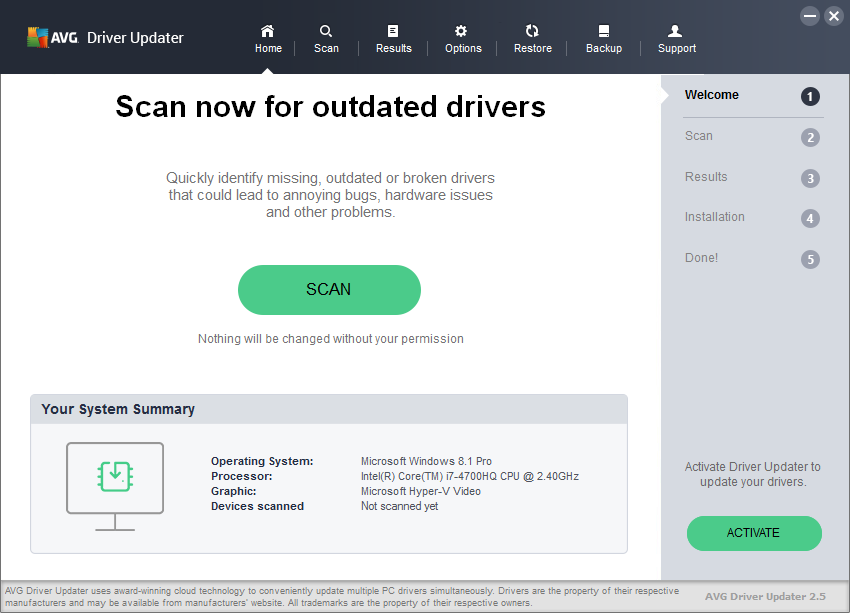850x613 pixels.
Task: Select the Done! step label in sidebar
Action: pos(701,257)
